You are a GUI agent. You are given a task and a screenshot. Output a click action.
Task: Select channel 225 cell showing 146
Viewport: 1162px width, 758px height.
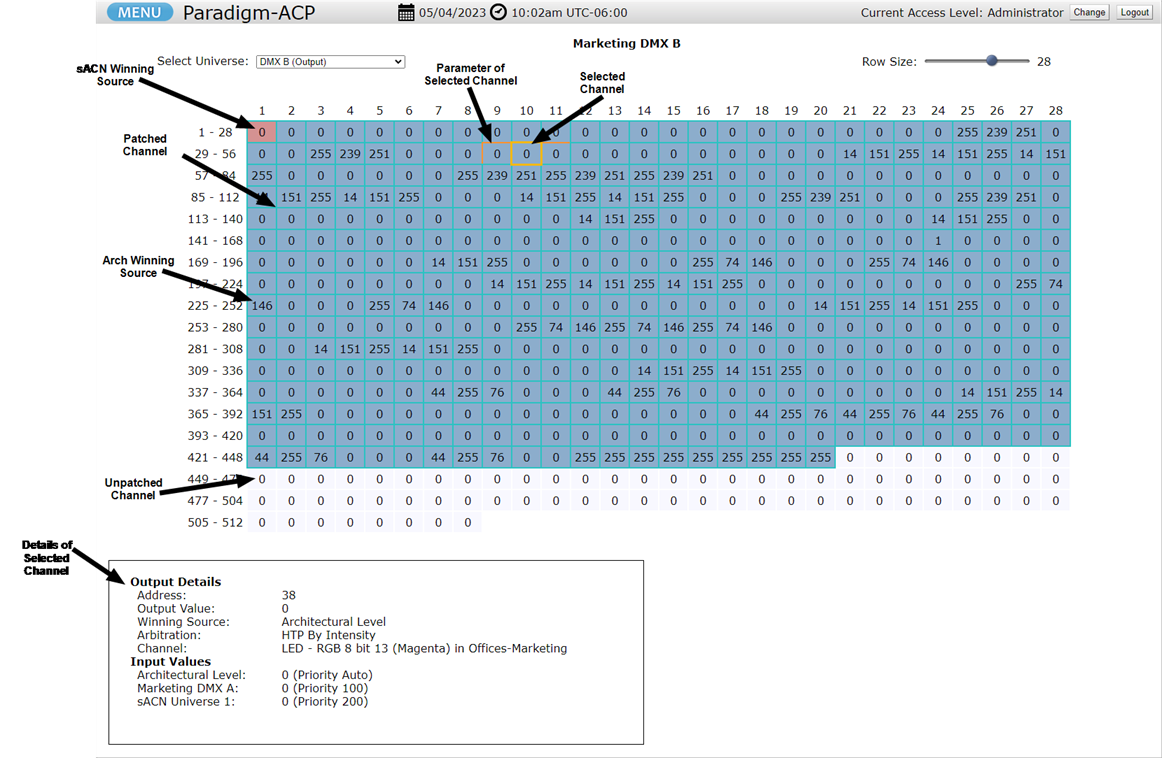coord(262,306)
